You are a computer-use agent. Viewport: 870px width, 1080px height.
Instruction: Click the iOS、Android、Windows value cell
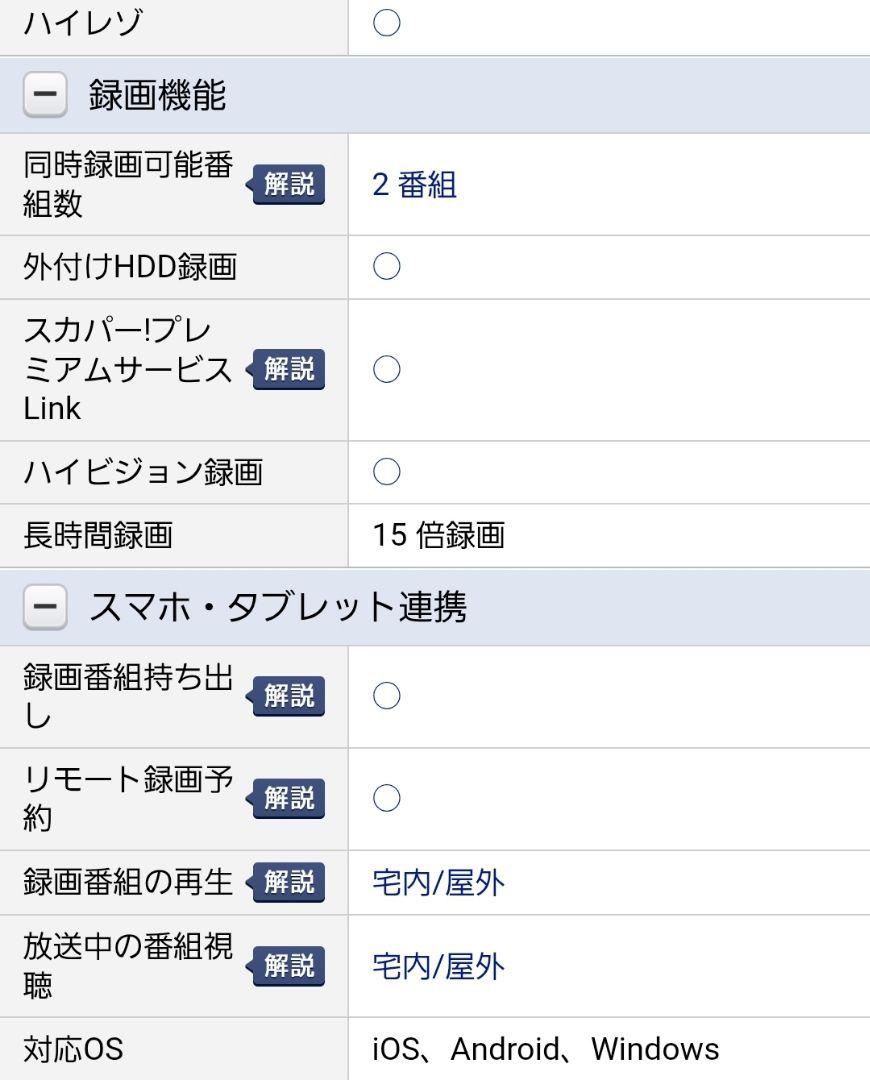609,1049
